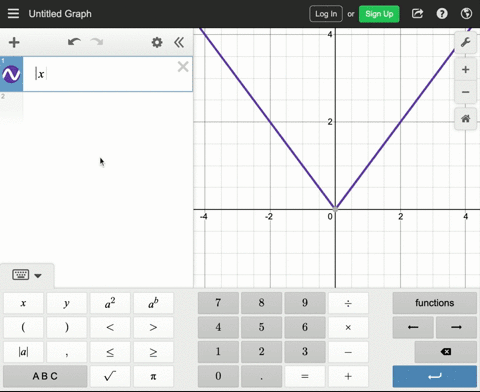Screen dimensions: 480x392
Task: Tap the 3 key
Action: pyautogui.click(x=305, y=352)
